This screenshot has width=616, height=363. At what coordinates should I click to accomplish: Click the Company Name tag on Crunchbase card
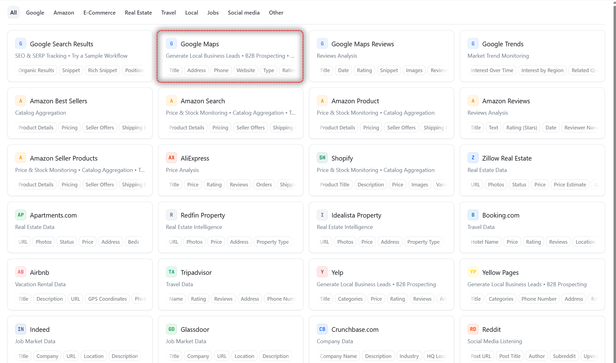pos(338,356)
